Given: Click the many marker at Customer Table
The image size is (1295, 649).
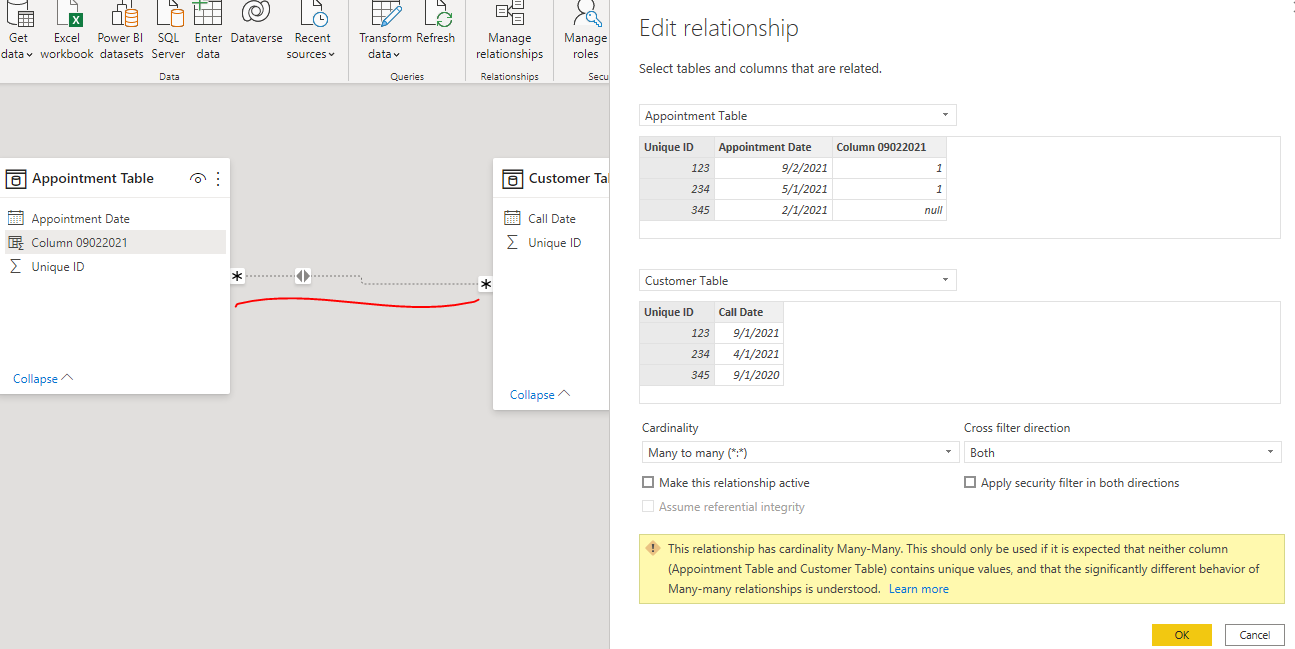Looking at the screenshot, I should [x=486, y=285].
